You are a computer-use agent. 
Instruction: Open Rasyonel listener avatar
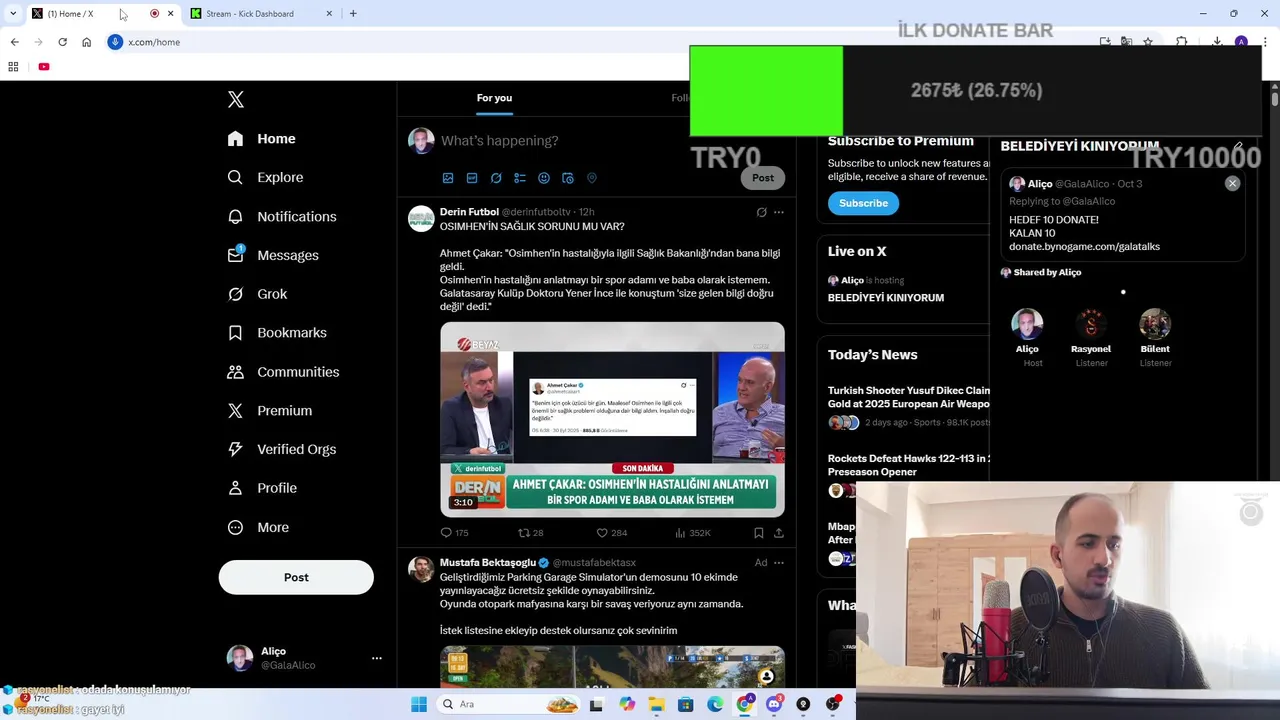1091,324
